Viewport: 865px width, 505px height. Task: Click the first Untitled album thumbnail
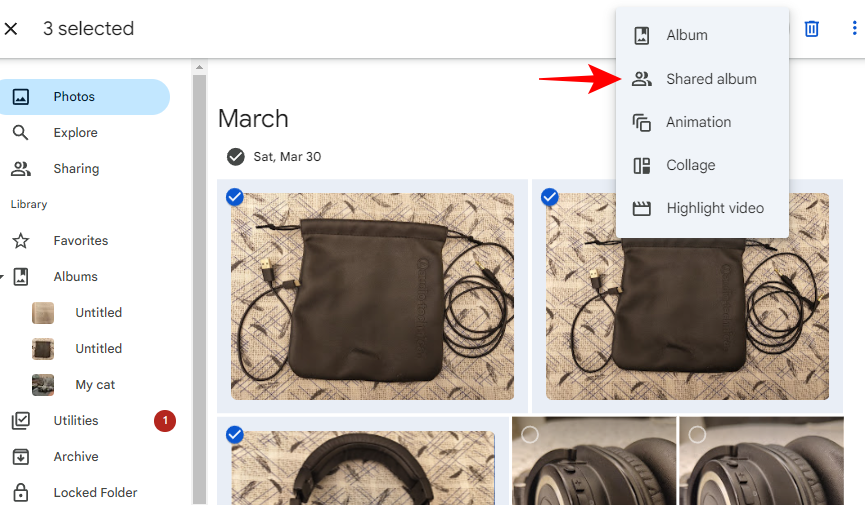(43, 313)
